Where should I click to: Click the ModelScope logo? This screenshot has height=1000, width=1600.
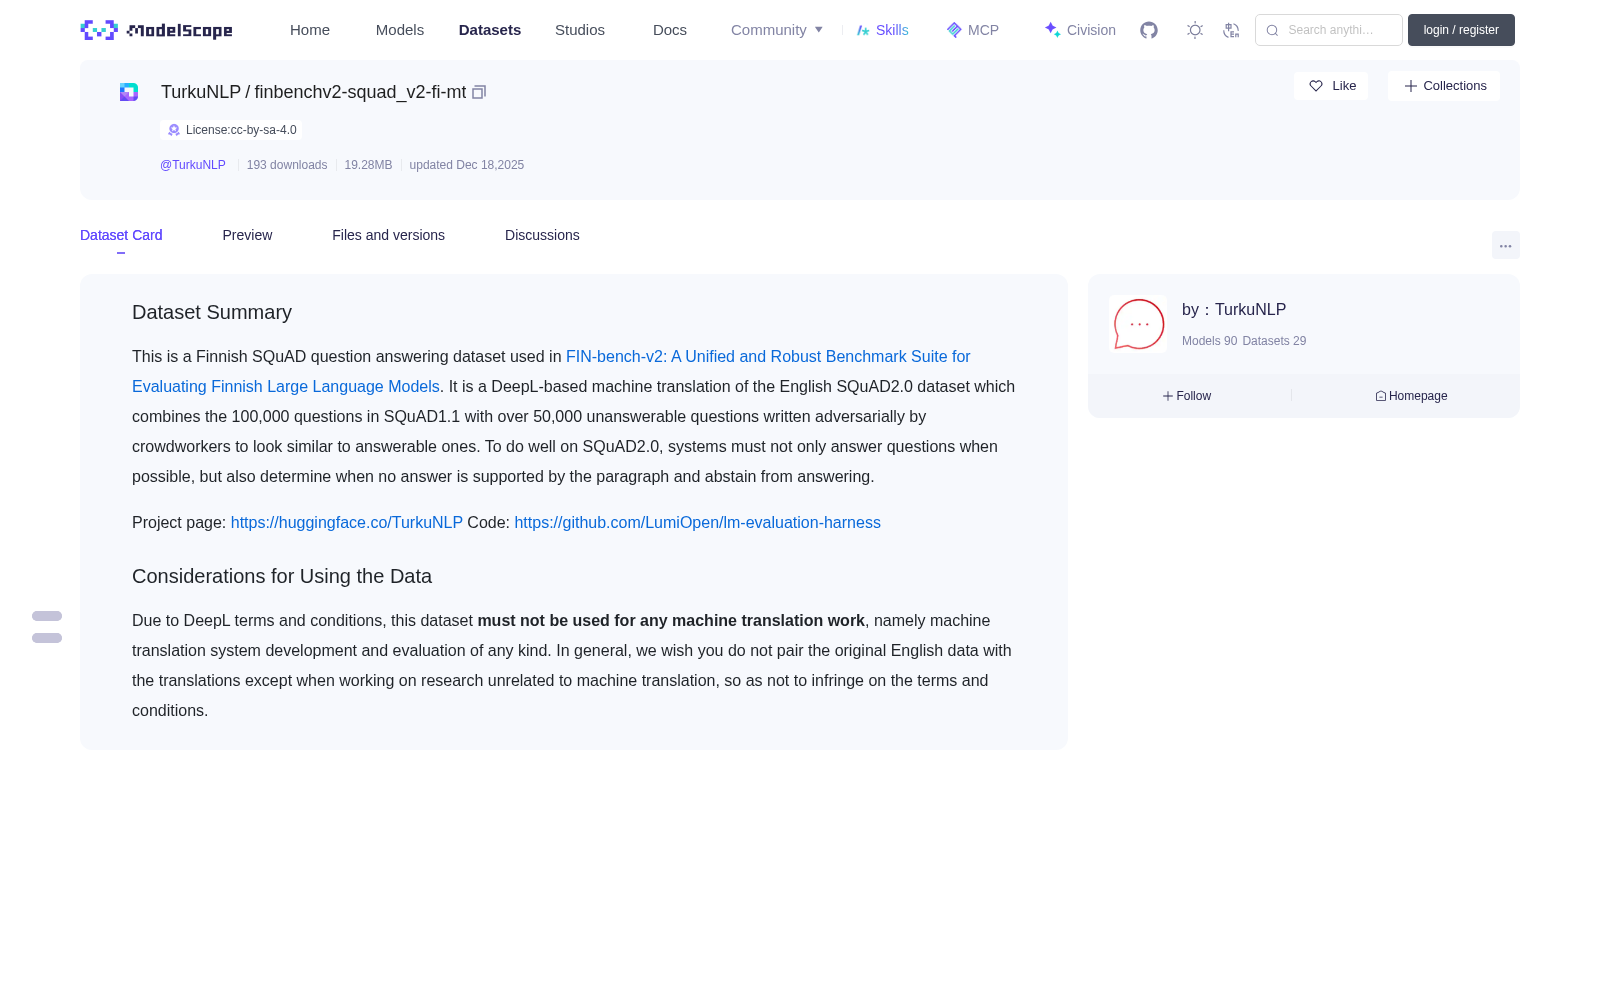(x=156, y=30)
